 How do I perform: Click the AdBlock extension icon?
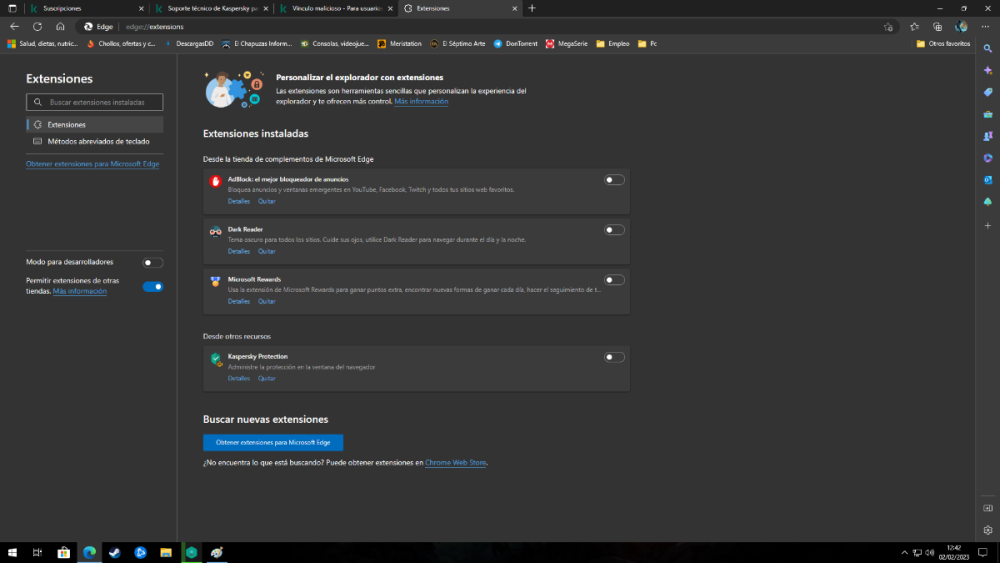click(216, 181)
